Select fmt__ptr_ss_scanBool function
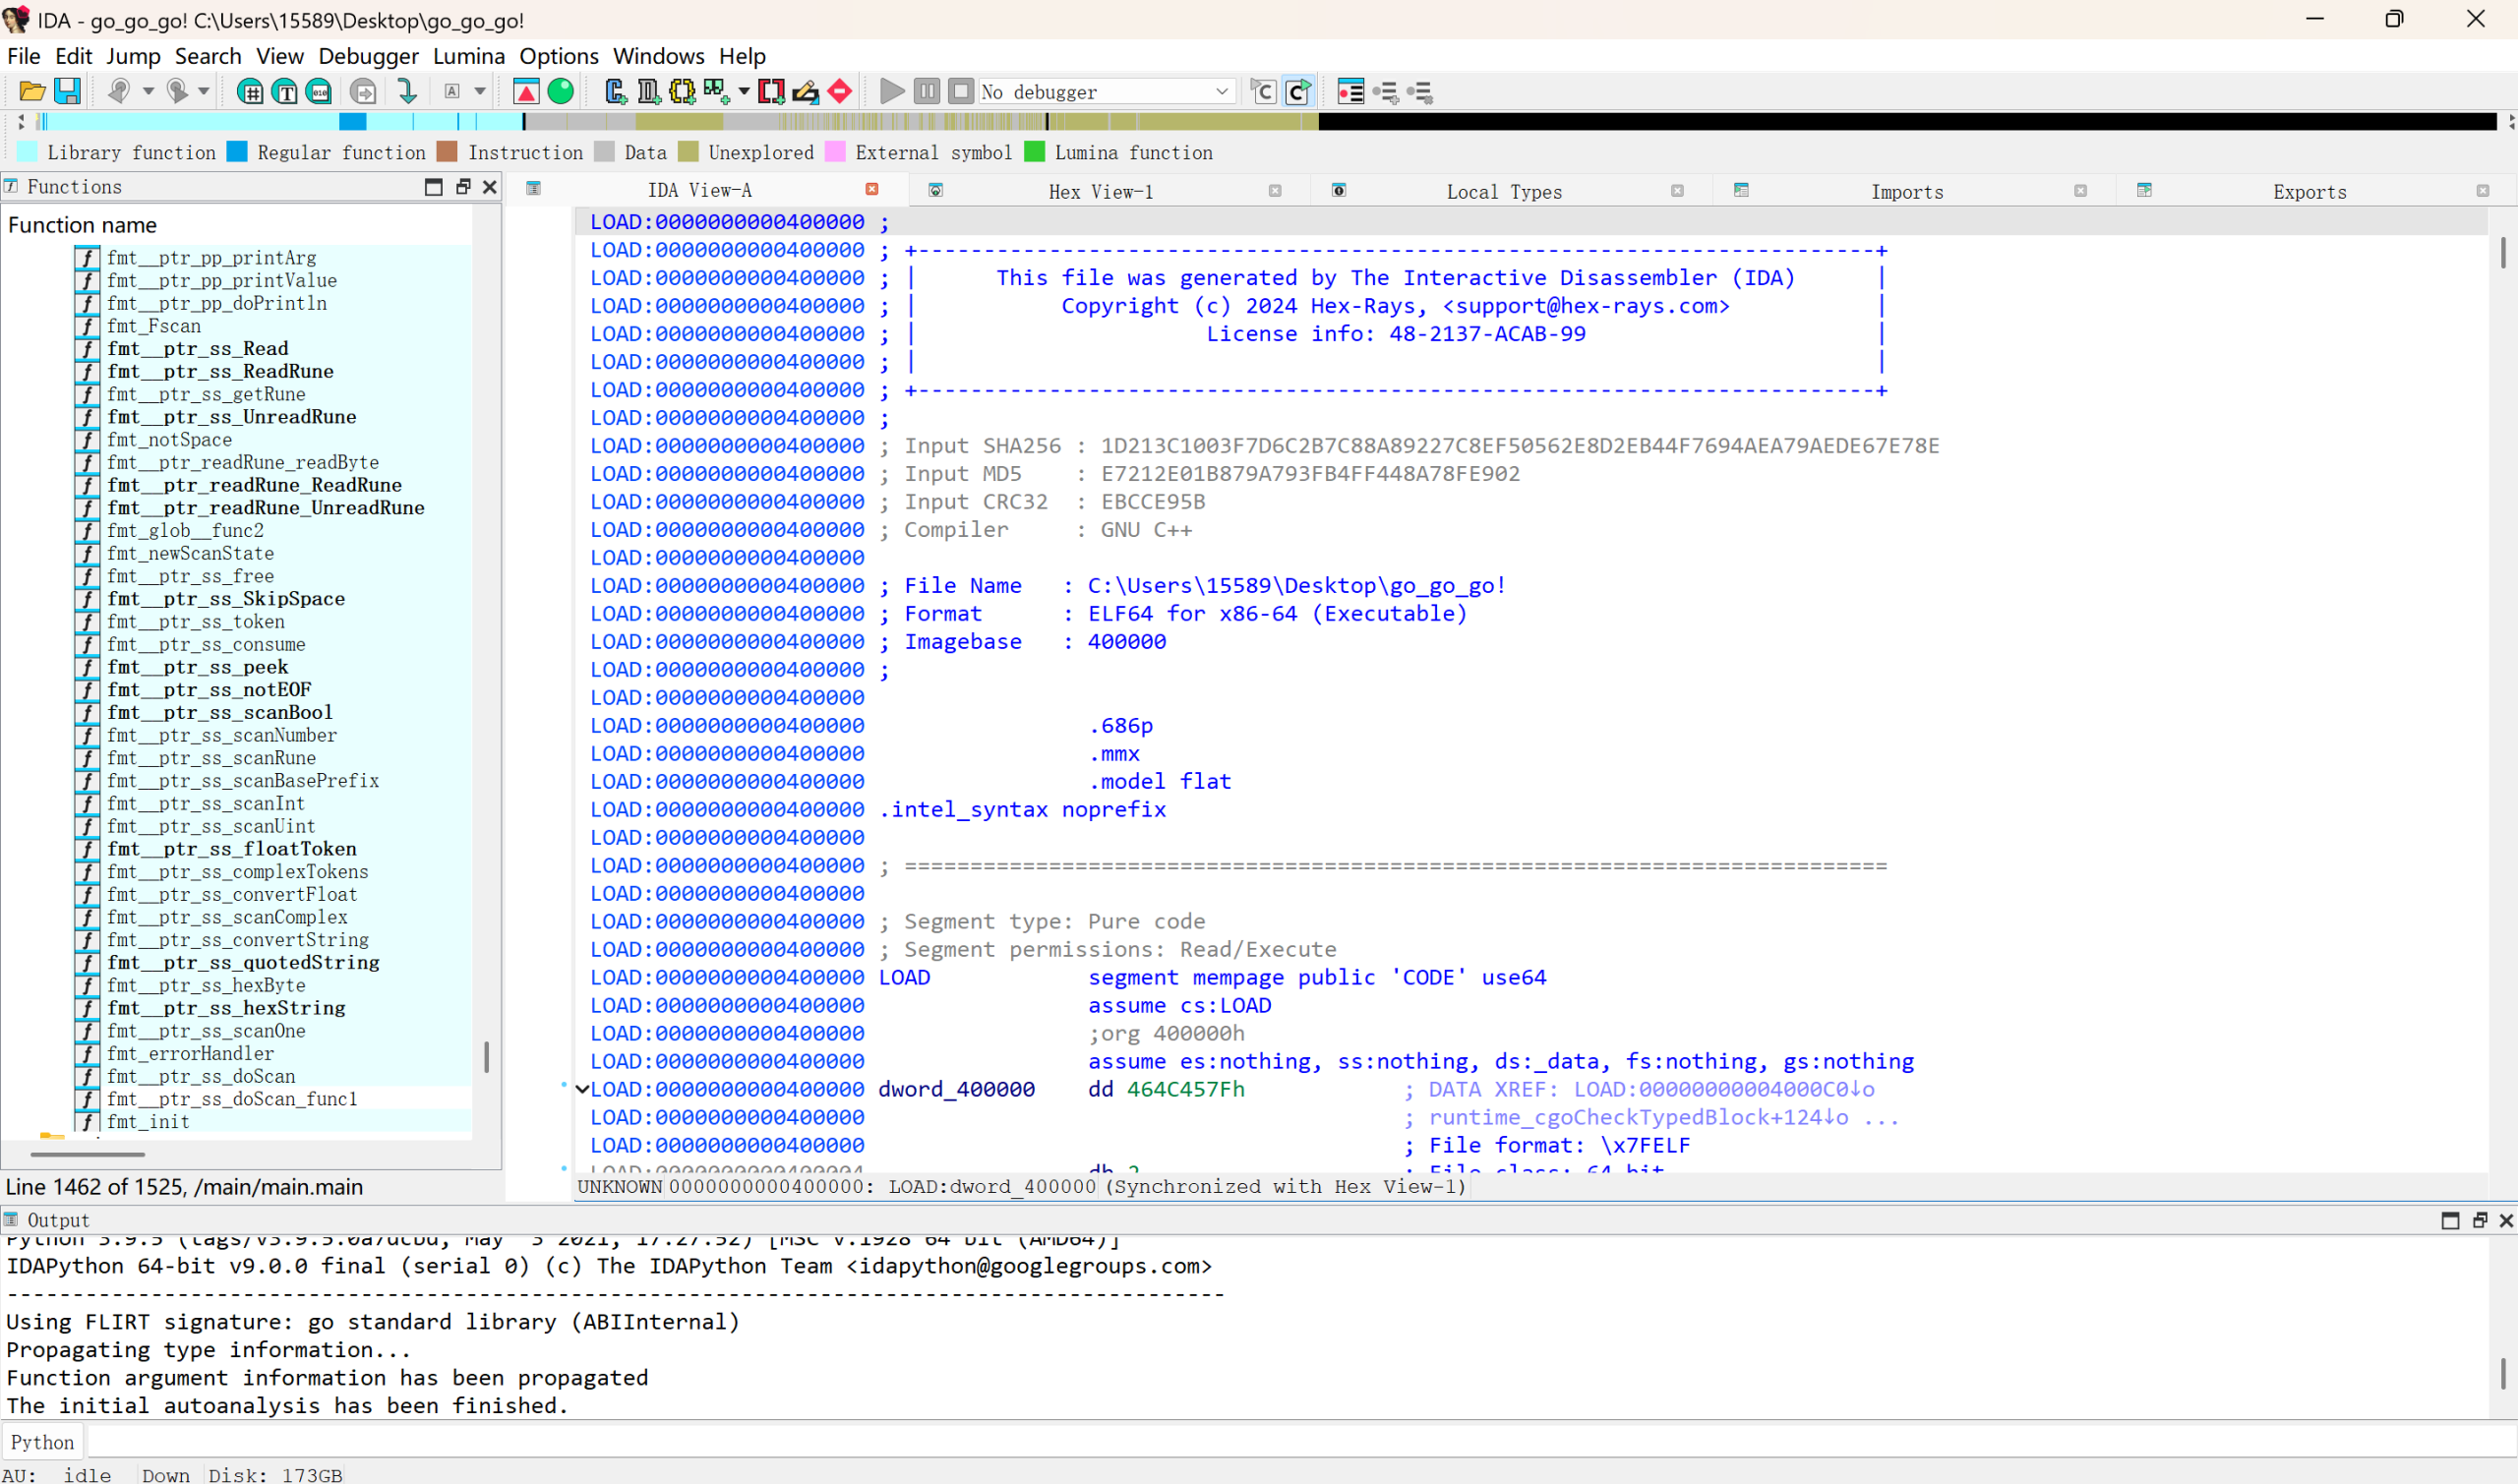Image resolution: width=2518 pixels, height=1484 pixels. pos(219,713)
